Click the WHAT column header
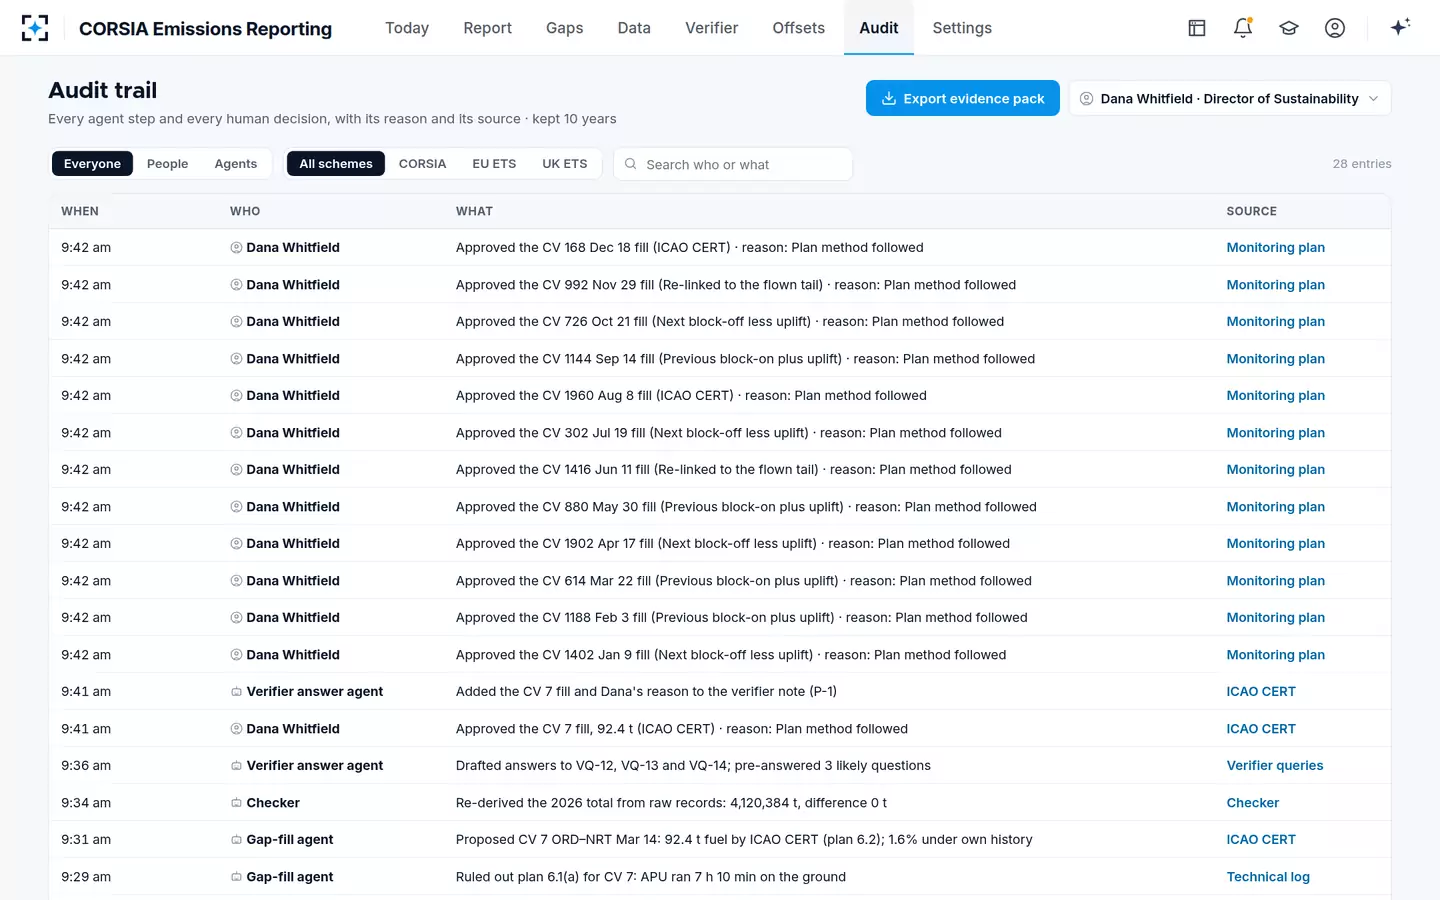Screen dimensions: 1440x900 point(474,211)
